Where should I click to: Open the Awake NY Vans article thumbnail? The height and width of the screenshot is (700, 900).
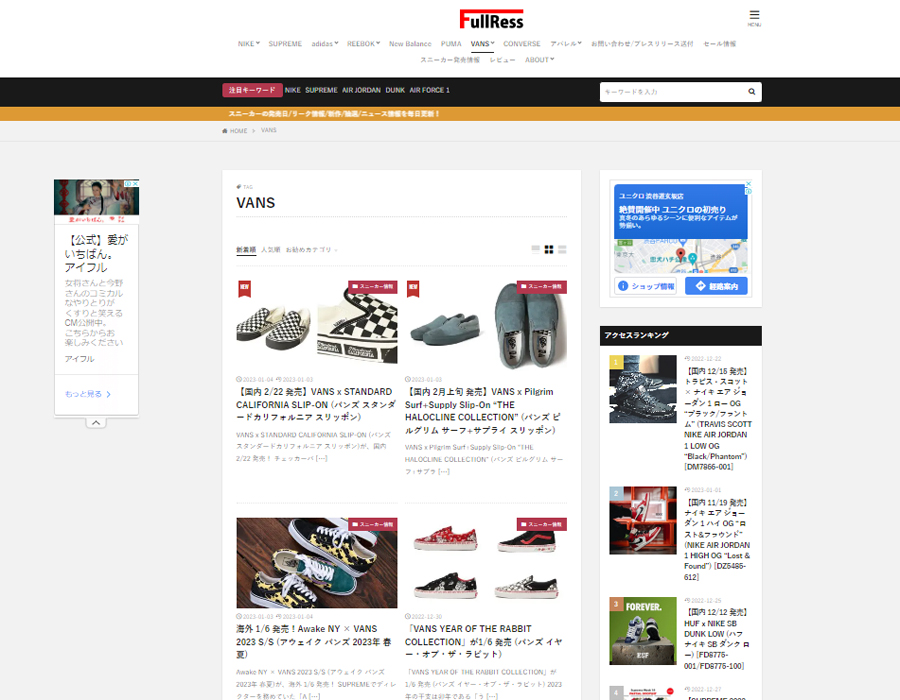(x=316, y=563)
